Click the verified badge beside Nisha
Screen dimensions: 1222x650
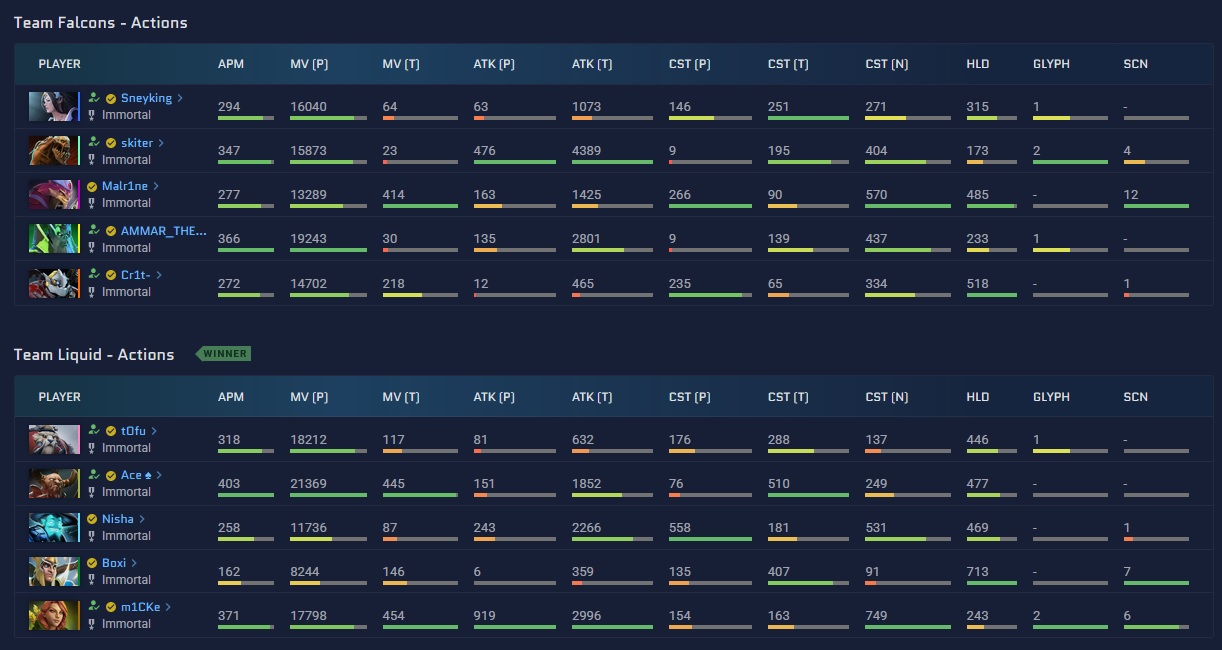coord(92,519)
